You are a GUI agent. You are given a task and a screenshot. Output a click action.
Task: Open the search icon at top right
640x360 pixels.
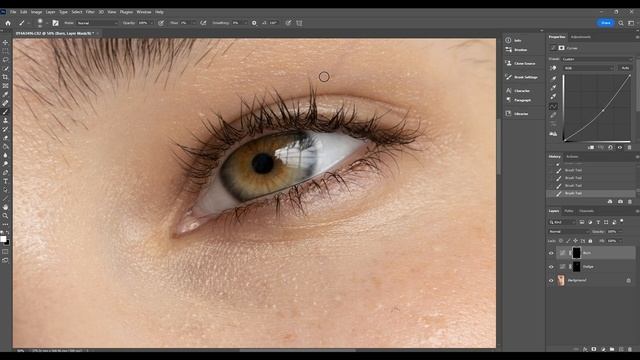coord(621,23)
